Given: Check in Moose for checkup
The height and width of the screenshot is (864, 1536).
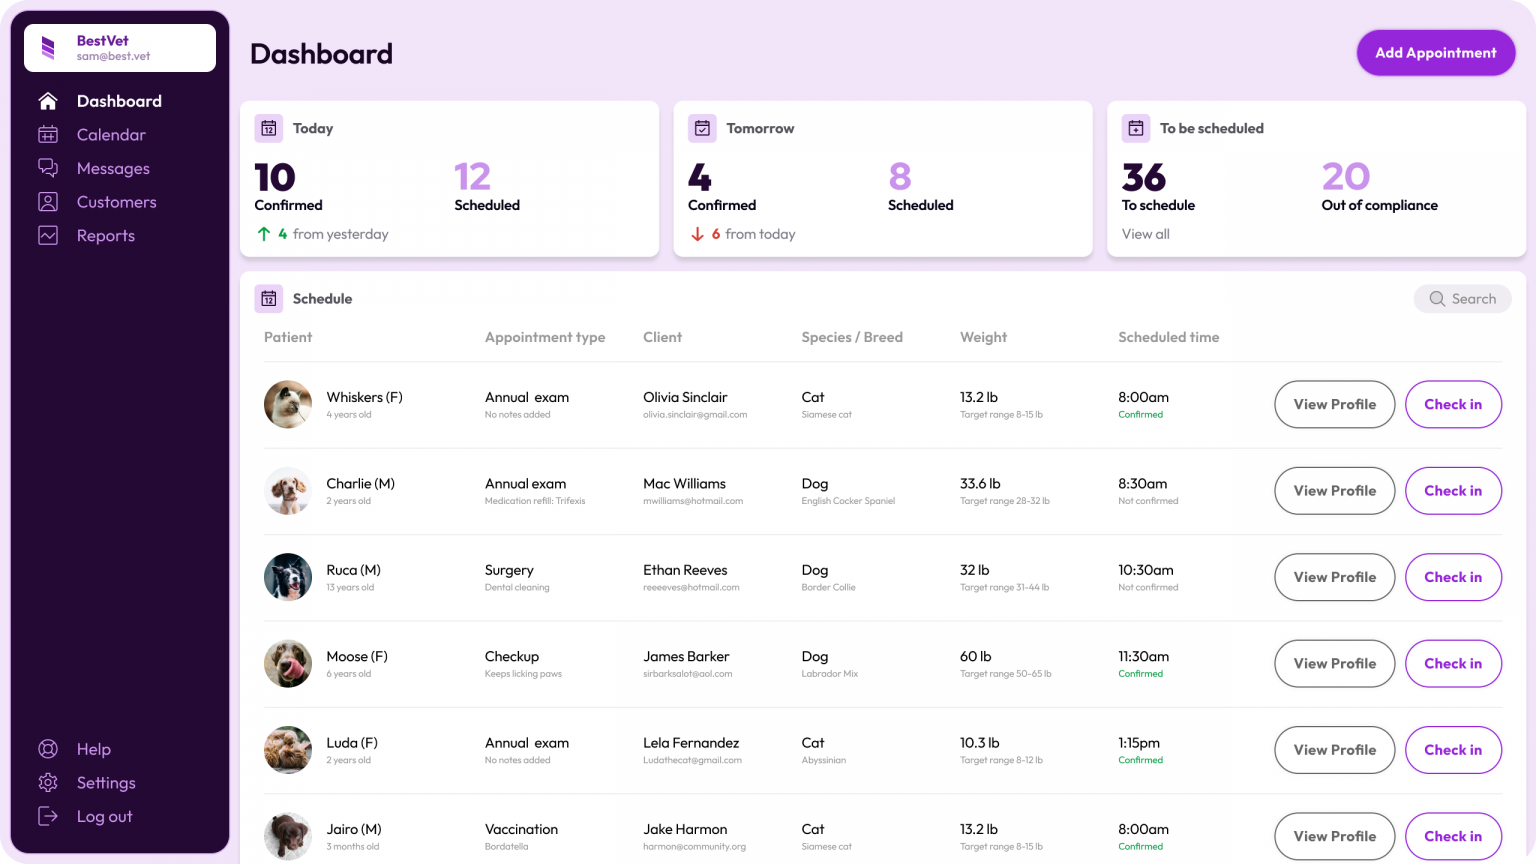Looking at the screenshot, I should pos(1453,664).
